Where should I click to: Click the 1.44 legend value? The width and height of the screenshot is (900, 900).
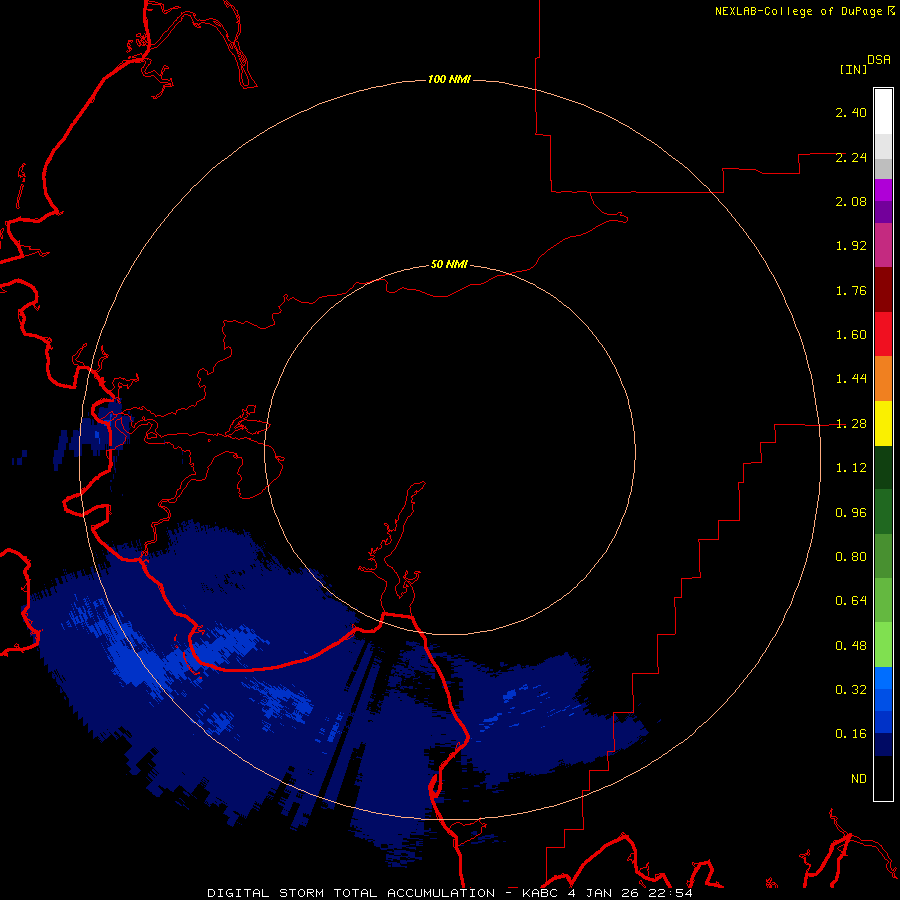[851, 379]
